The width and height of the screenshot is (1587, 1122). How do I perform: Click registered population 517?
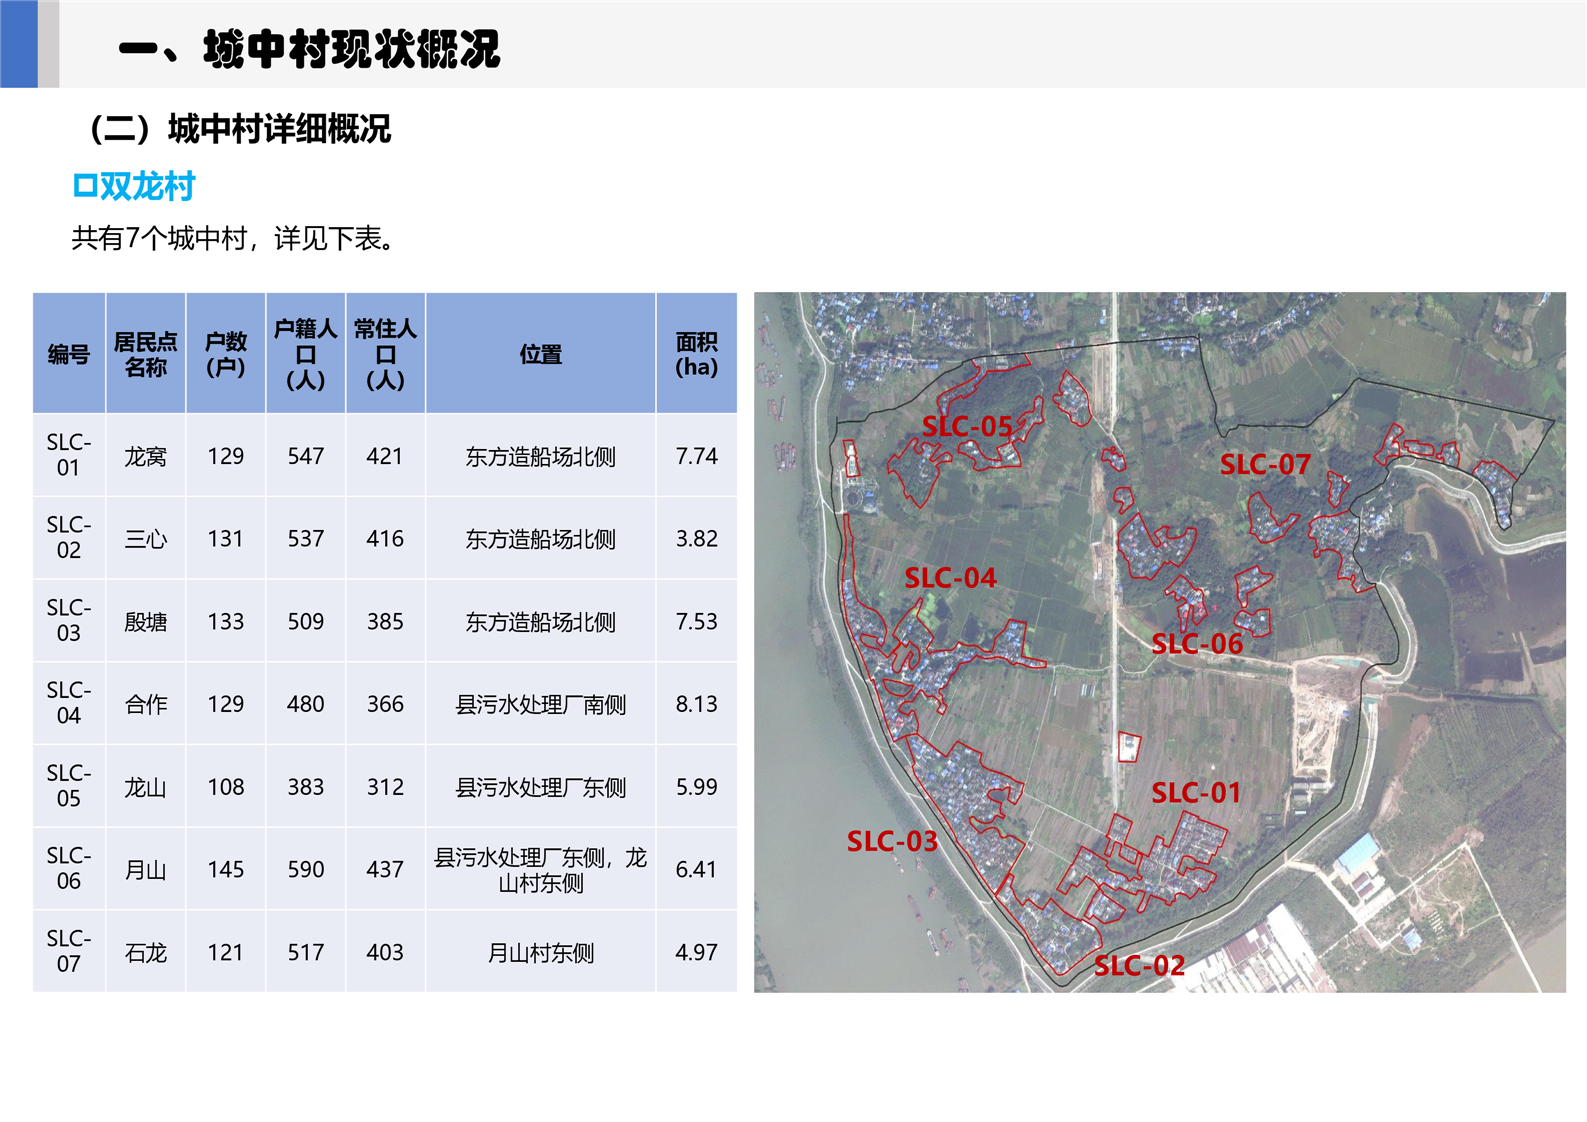click(x=306, y=953)
